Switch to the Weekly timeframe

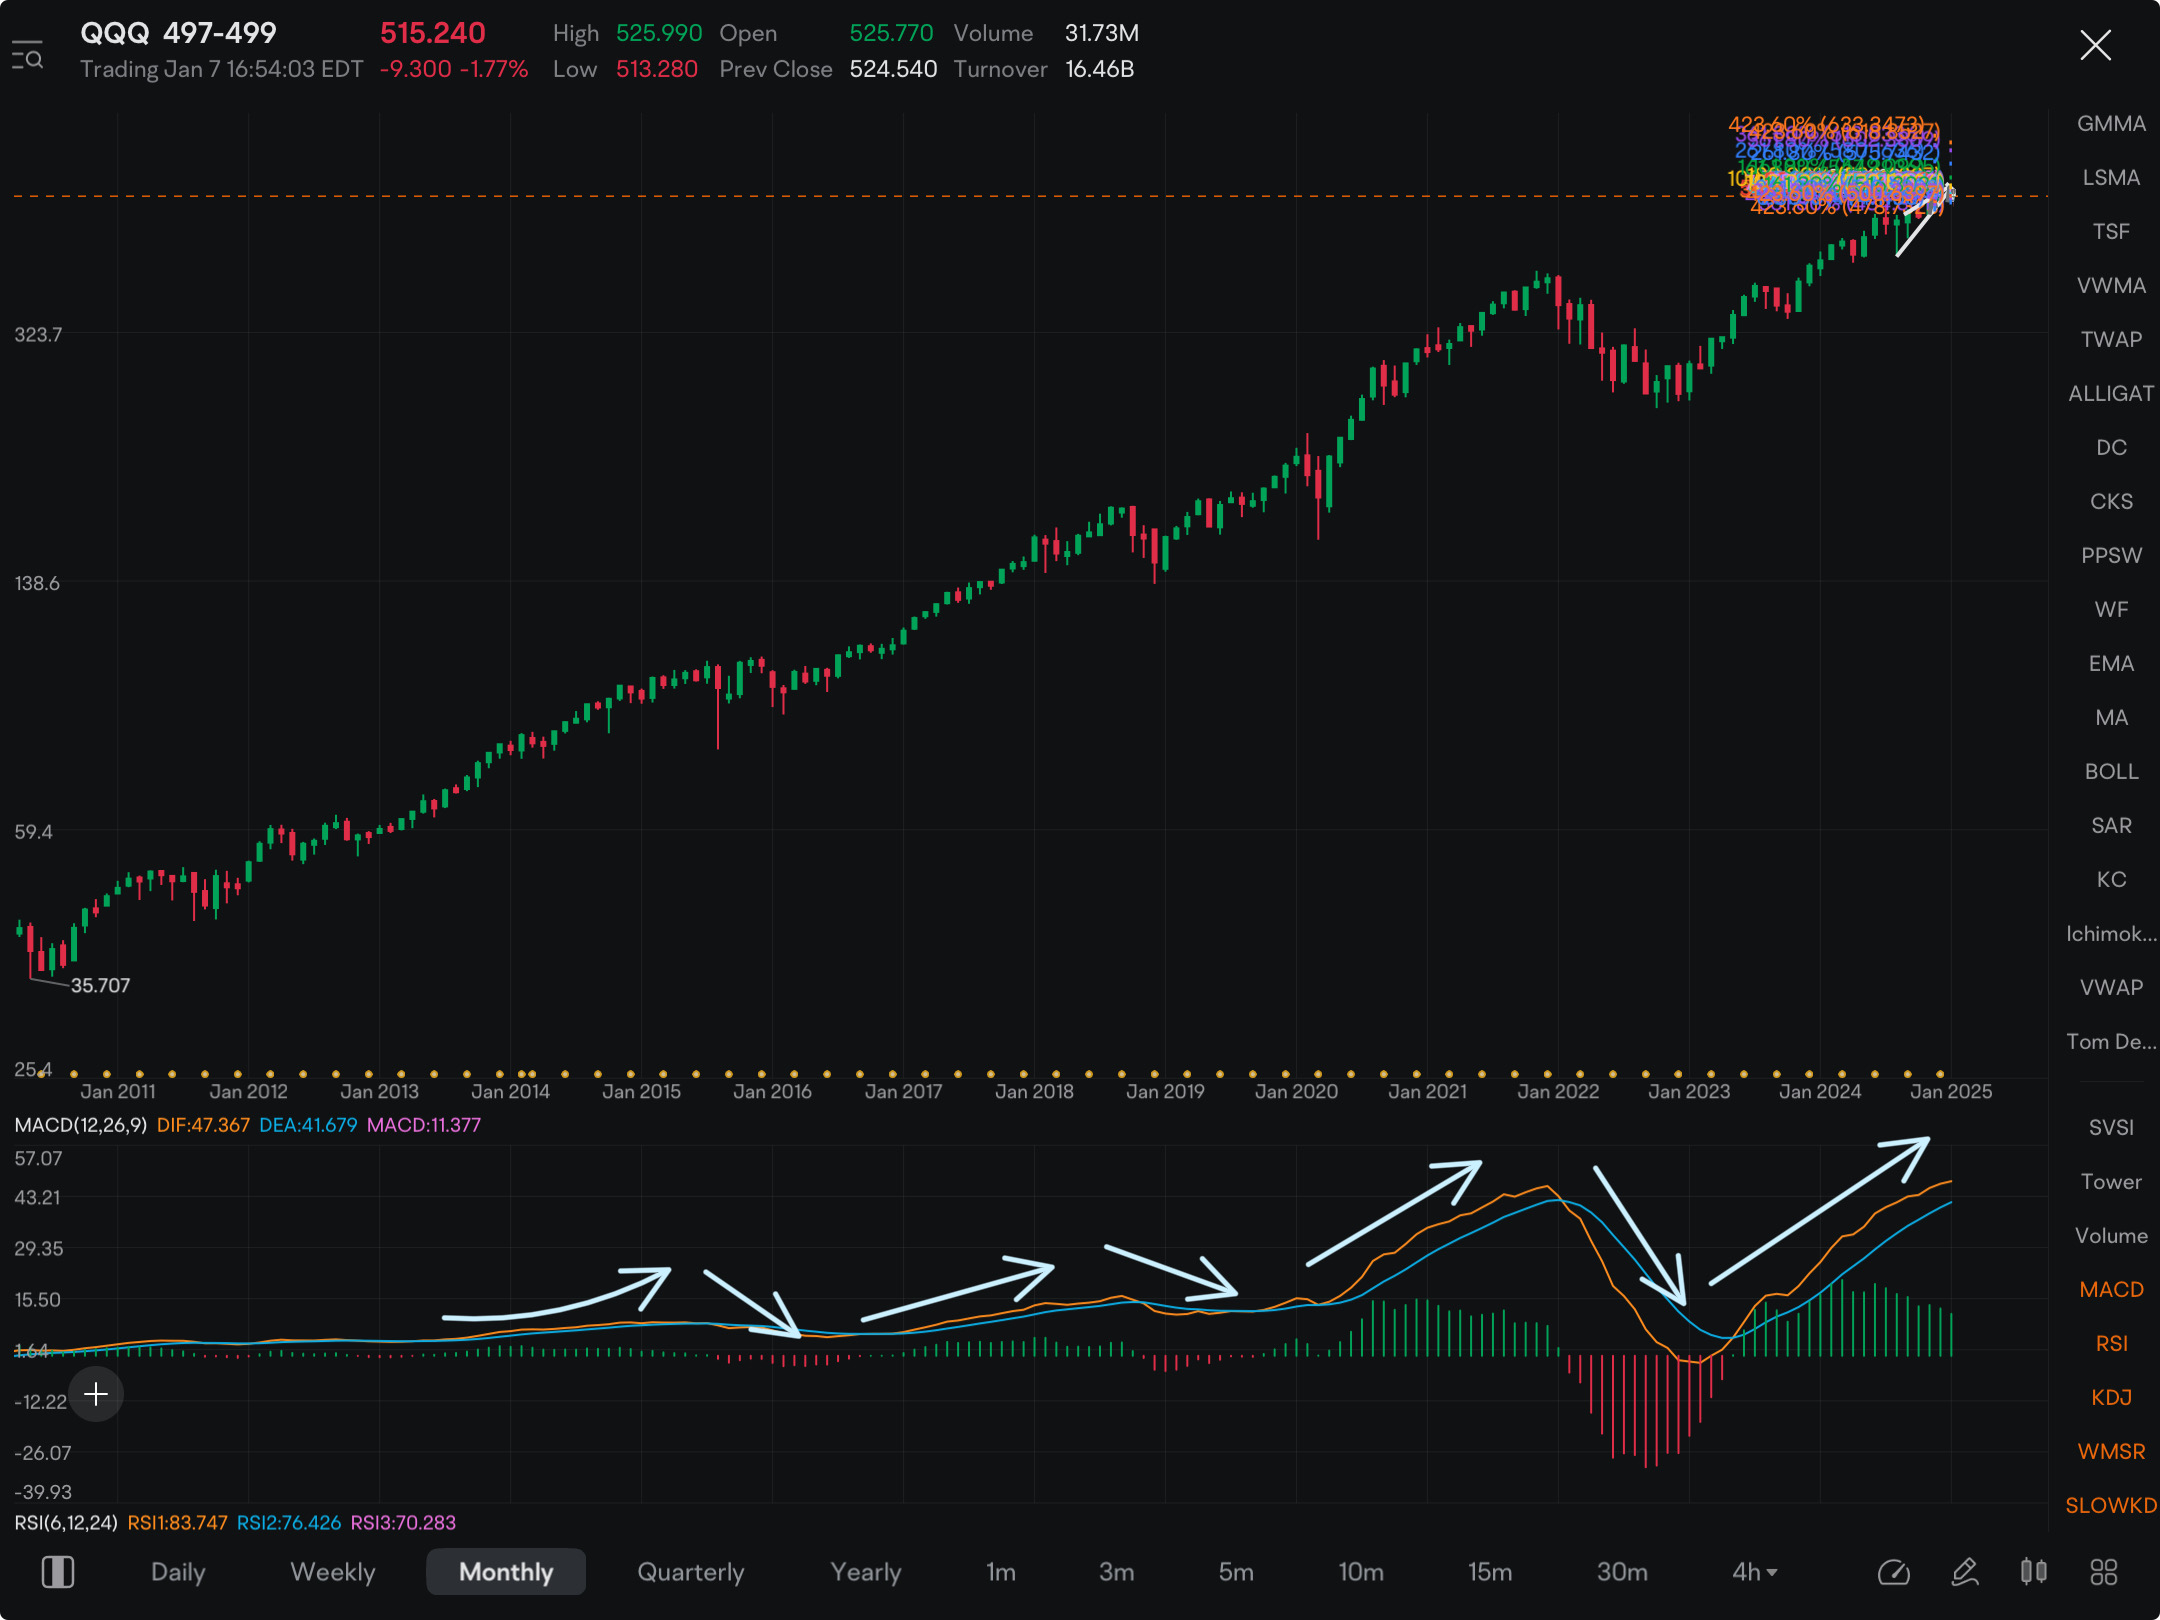333,1572
